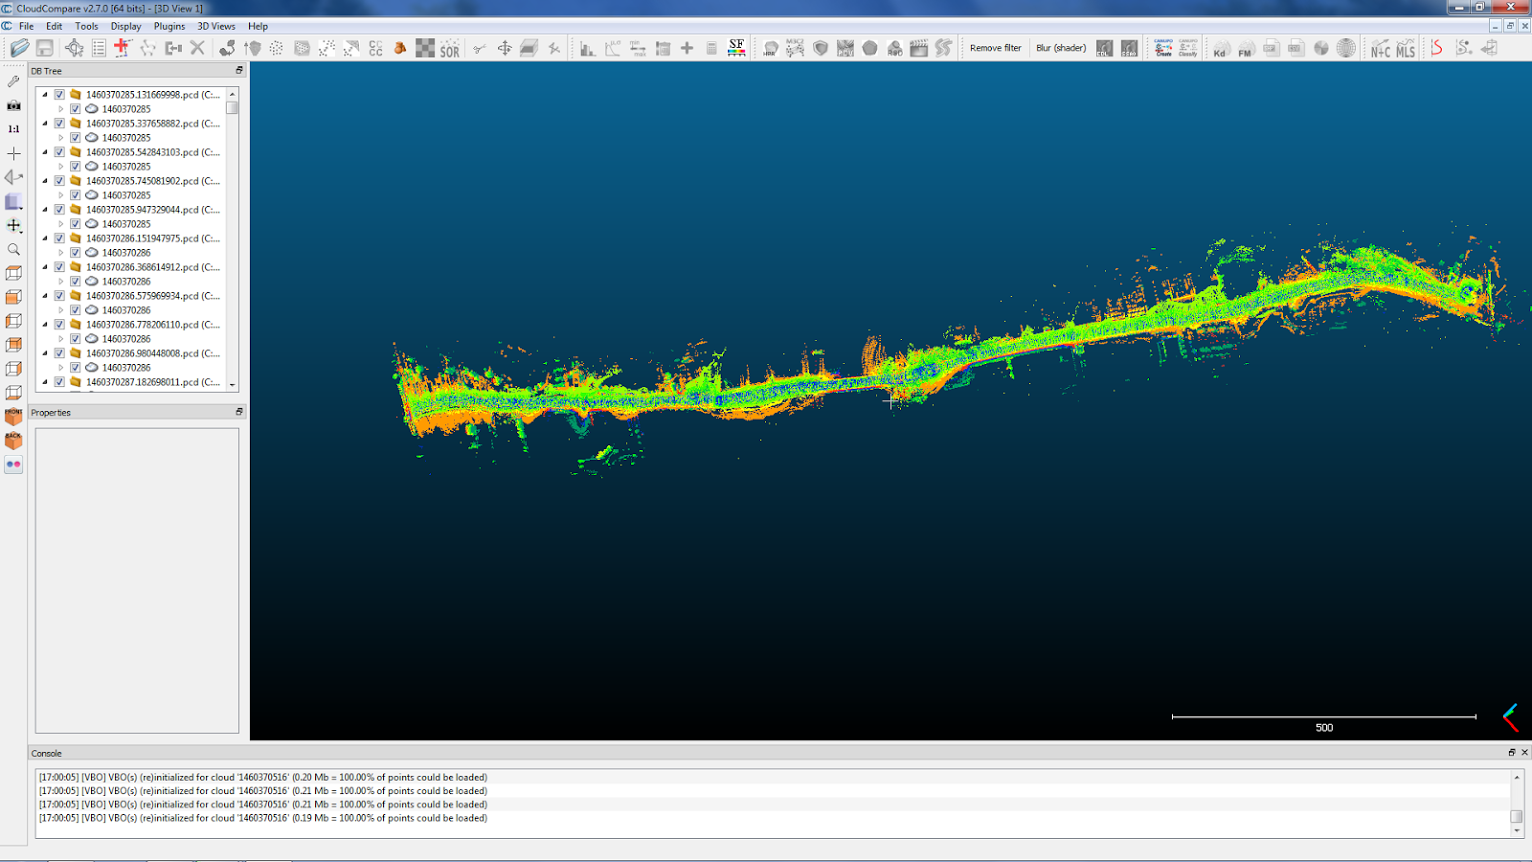Click the camera settings icon in left toolbar
The image size is (1532, 862).
pyautogui.click(x=13, y=105)
